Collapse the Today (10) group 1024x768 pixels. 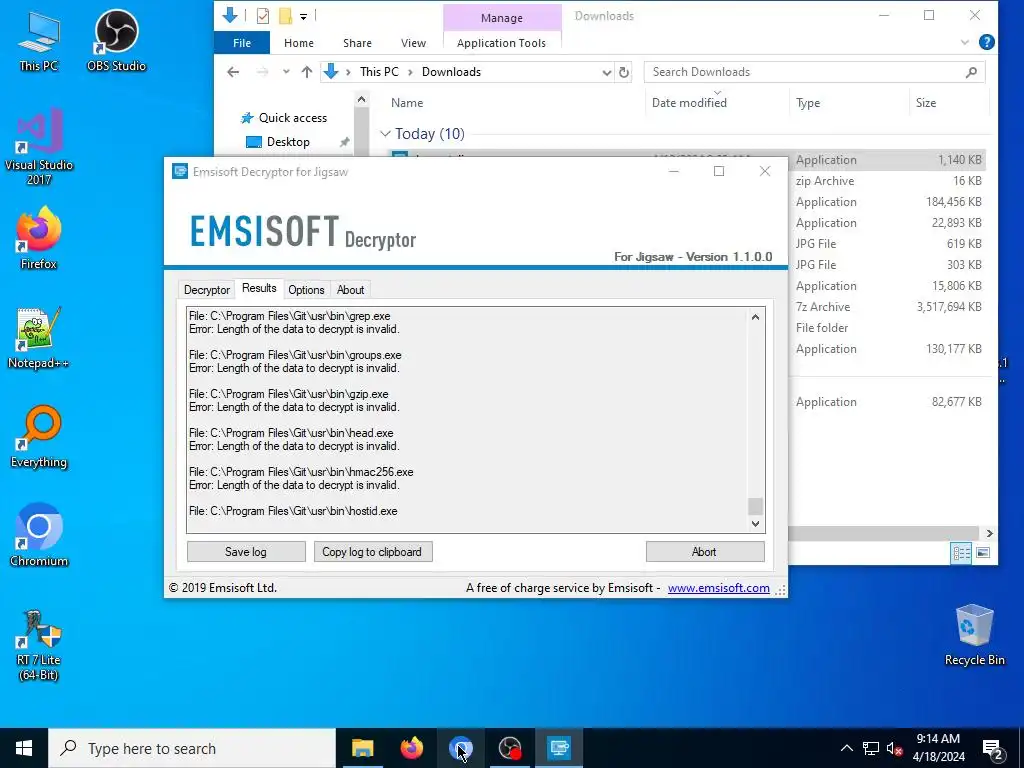point(385,134)
